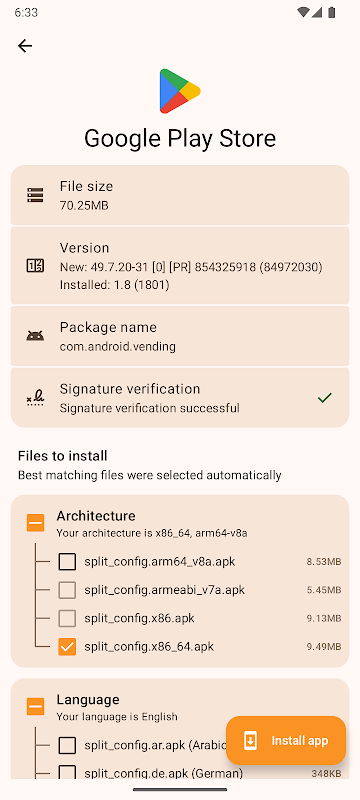Open the File size card
Image resolution: width=360 pixels, height=800 pixels.
(180, 195)
